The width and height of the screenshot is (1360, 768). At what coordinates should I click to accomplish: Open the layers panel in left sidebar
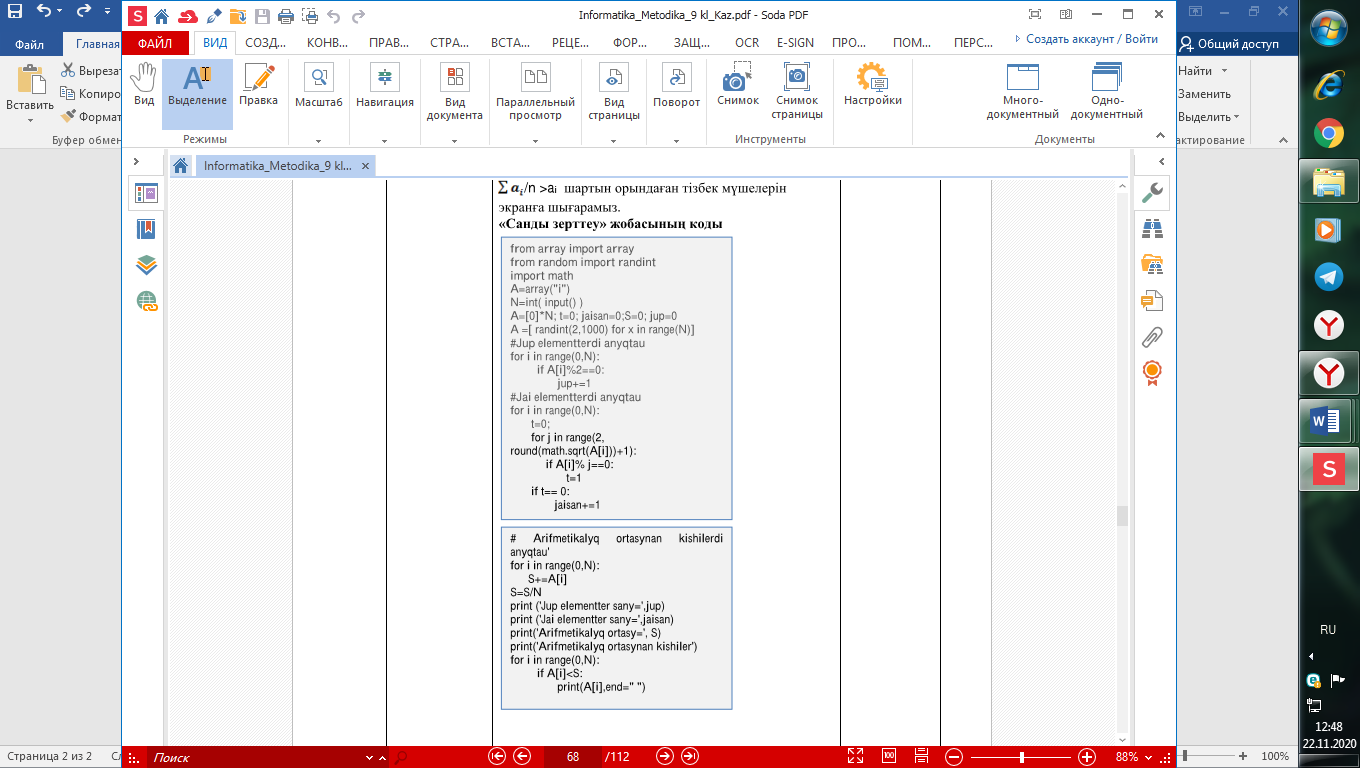(146, 265)
